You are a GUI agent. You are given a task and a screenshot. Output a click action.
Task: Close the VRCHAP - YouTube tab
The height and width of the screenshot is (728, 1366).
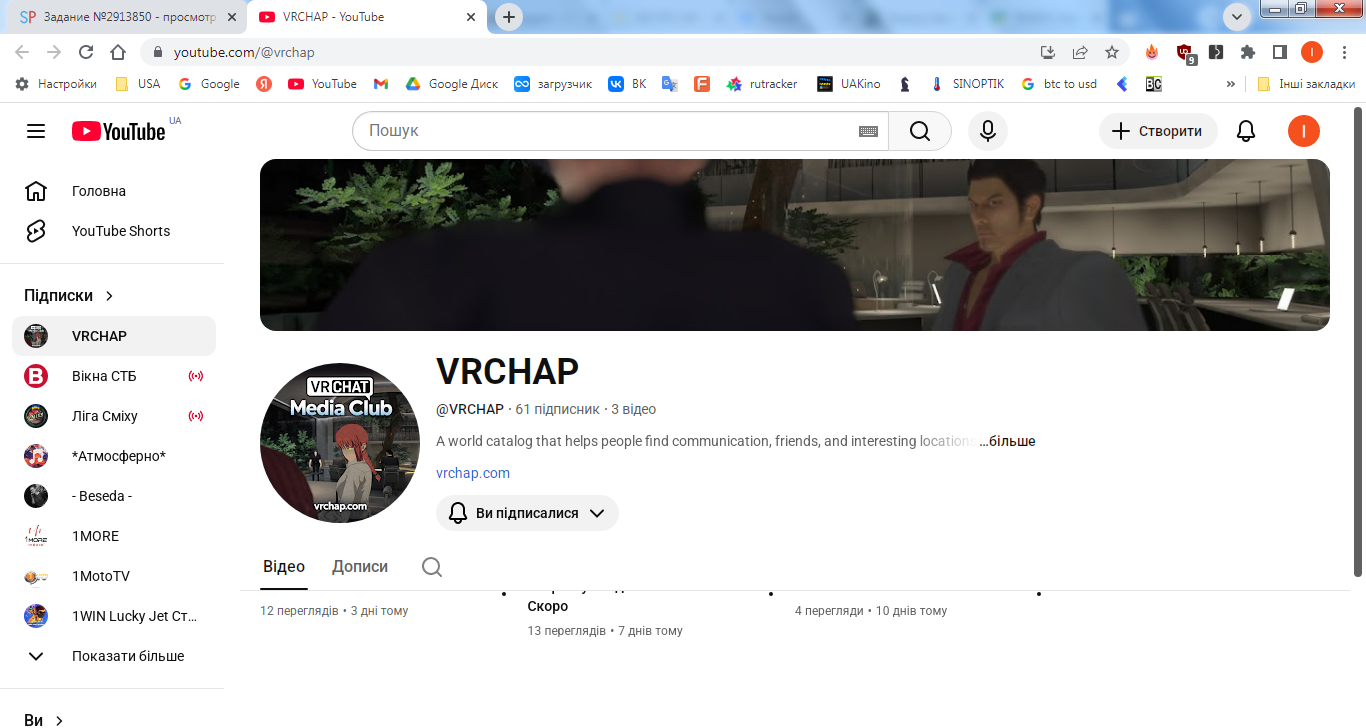pos(470,17)
